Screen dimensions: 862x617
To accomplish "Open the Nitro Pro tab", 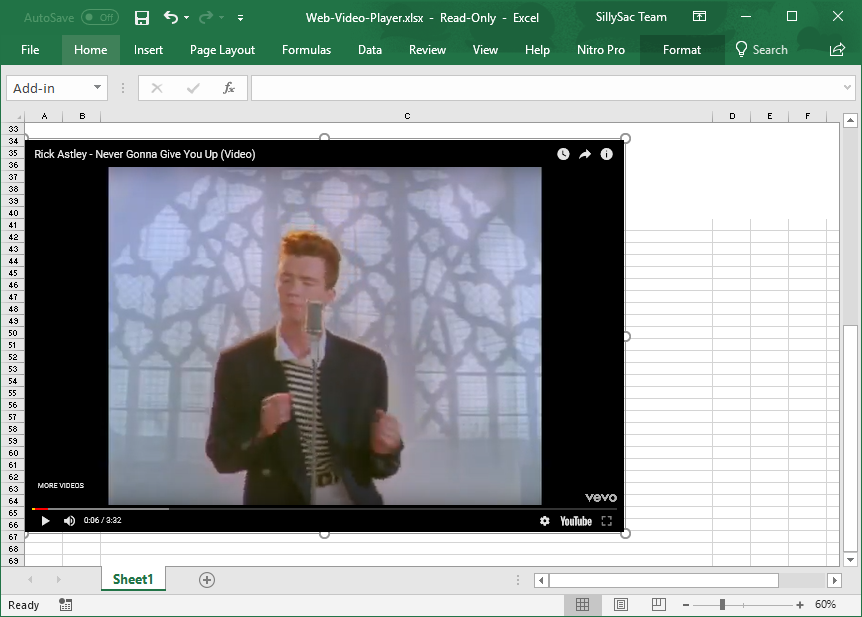I will (601, 50).
